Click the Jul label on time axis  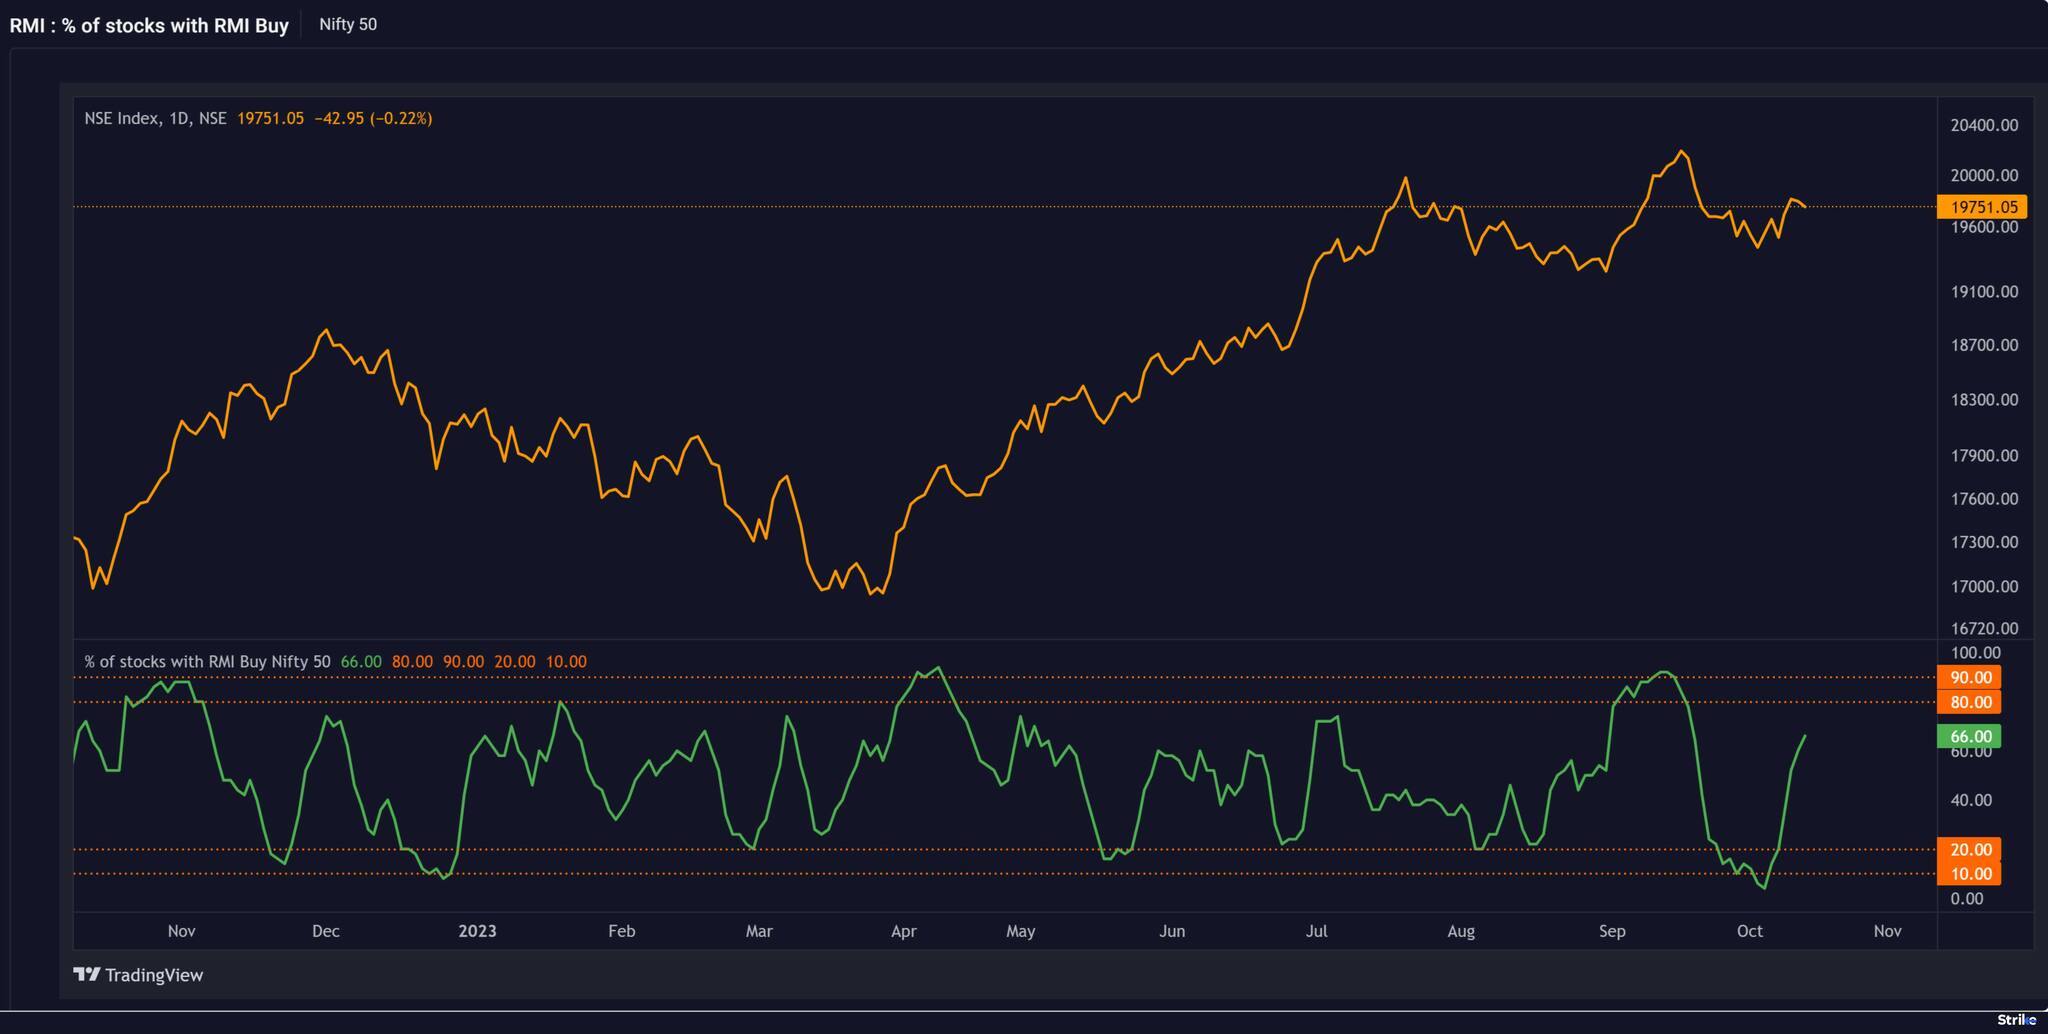tap(1316, 931)
